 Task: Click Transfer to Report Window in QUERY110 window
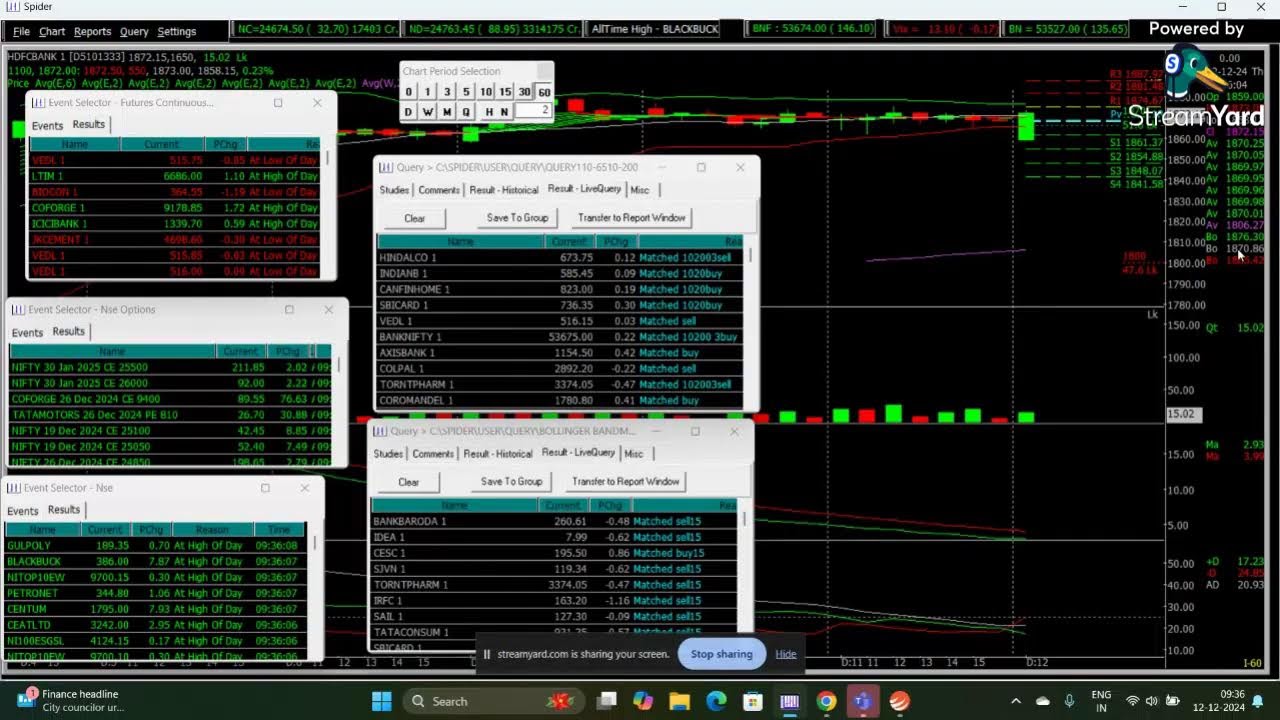632,218
